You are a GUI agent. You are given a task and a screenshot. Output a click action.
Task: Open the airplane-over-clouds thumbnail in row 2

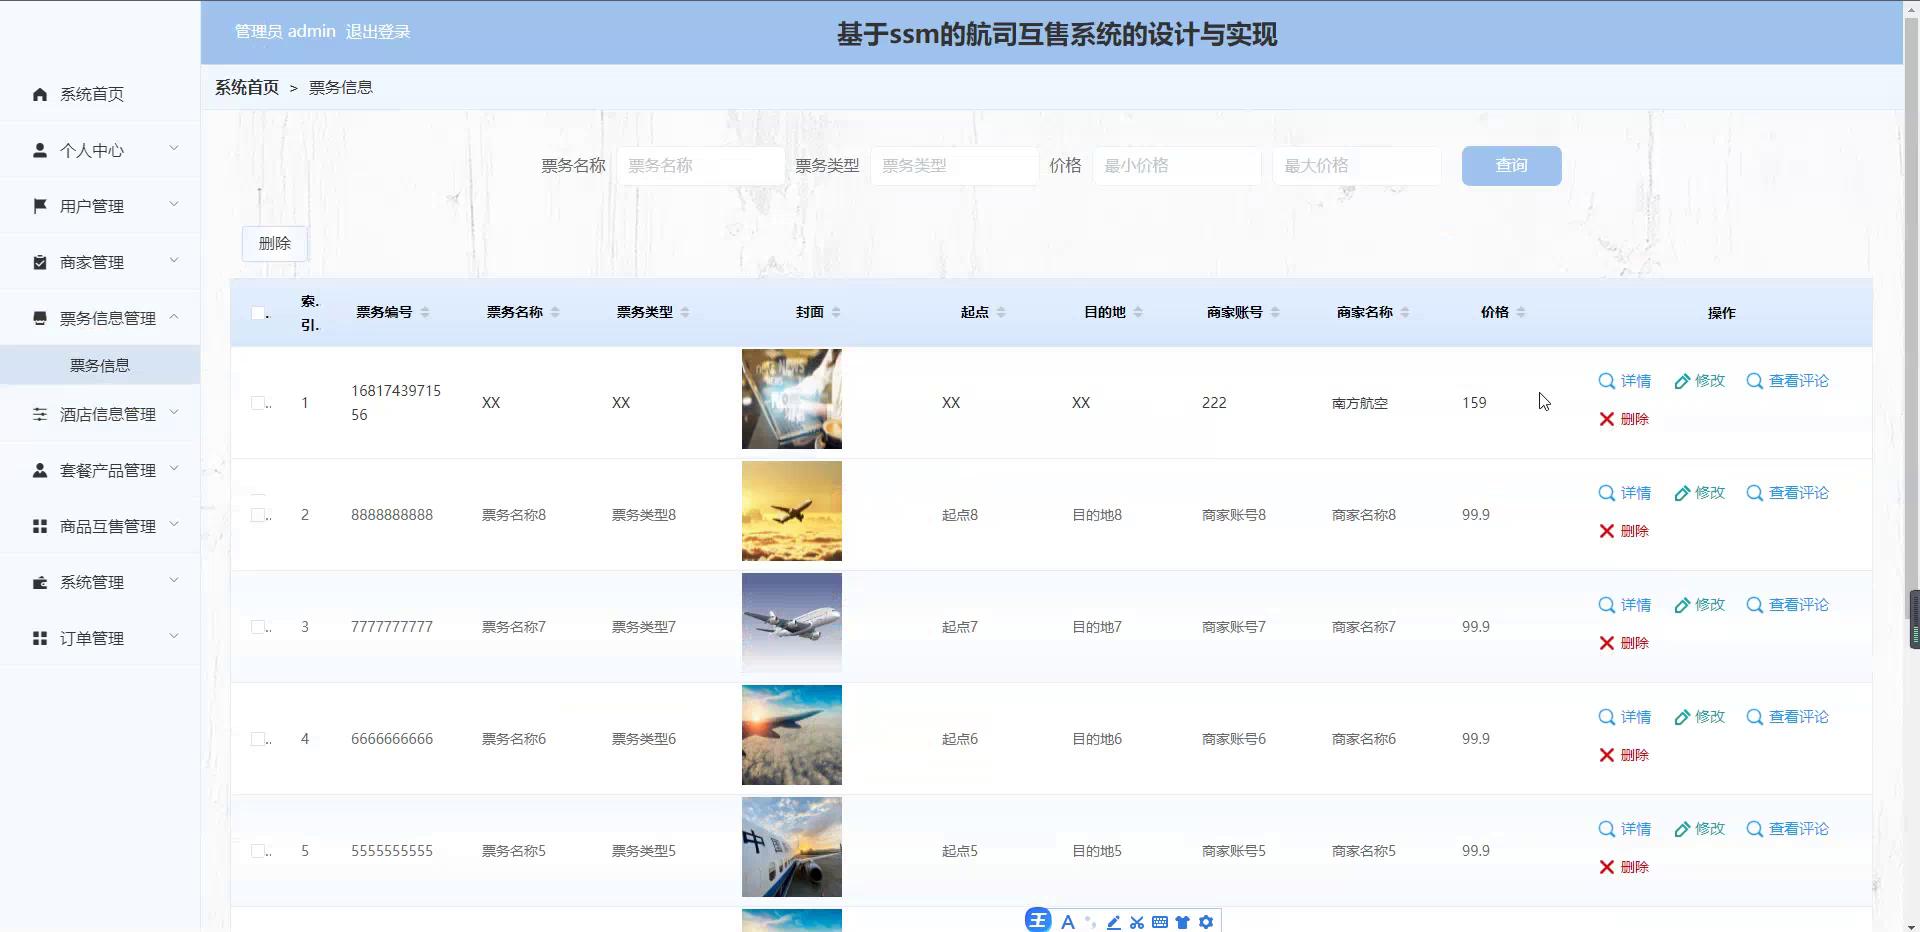coord(792,511)
